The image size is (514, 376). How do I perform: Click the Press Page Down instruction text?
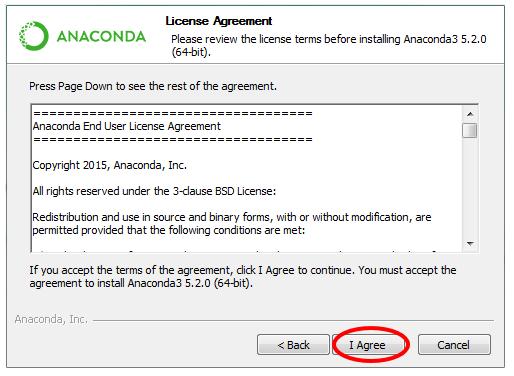click(153, 86)
